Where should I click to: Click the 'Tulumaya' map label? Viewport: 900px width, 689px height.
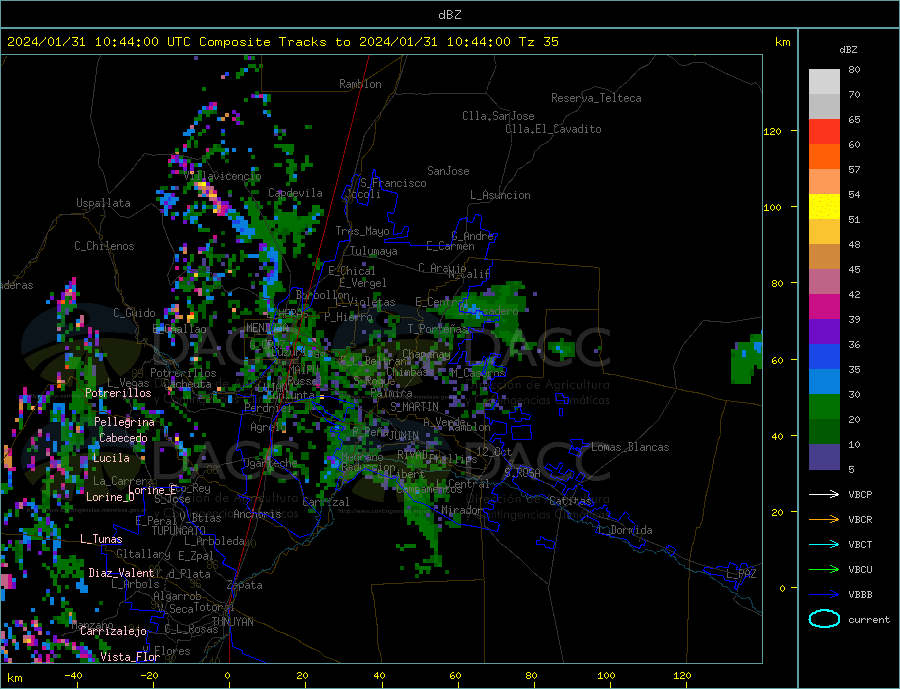(374, 251)
